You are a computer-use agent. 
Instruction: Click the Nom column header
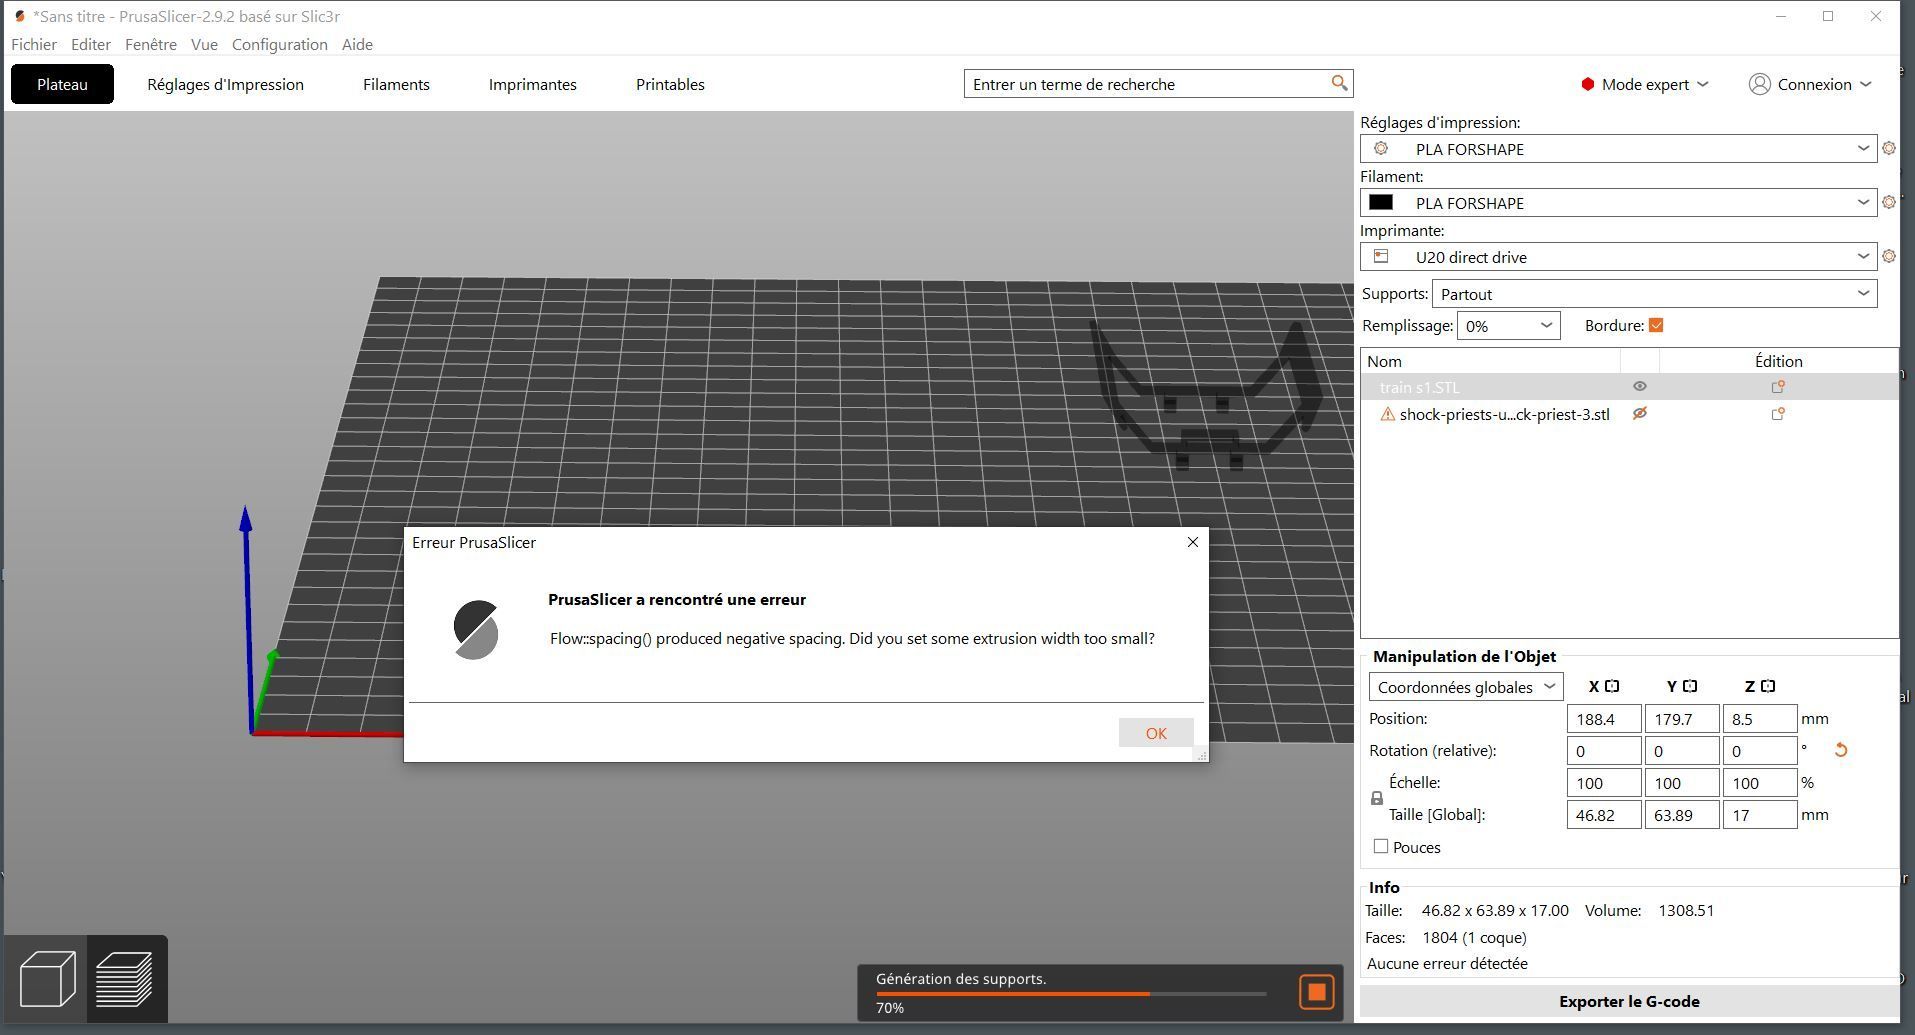tap(1490, 361)
